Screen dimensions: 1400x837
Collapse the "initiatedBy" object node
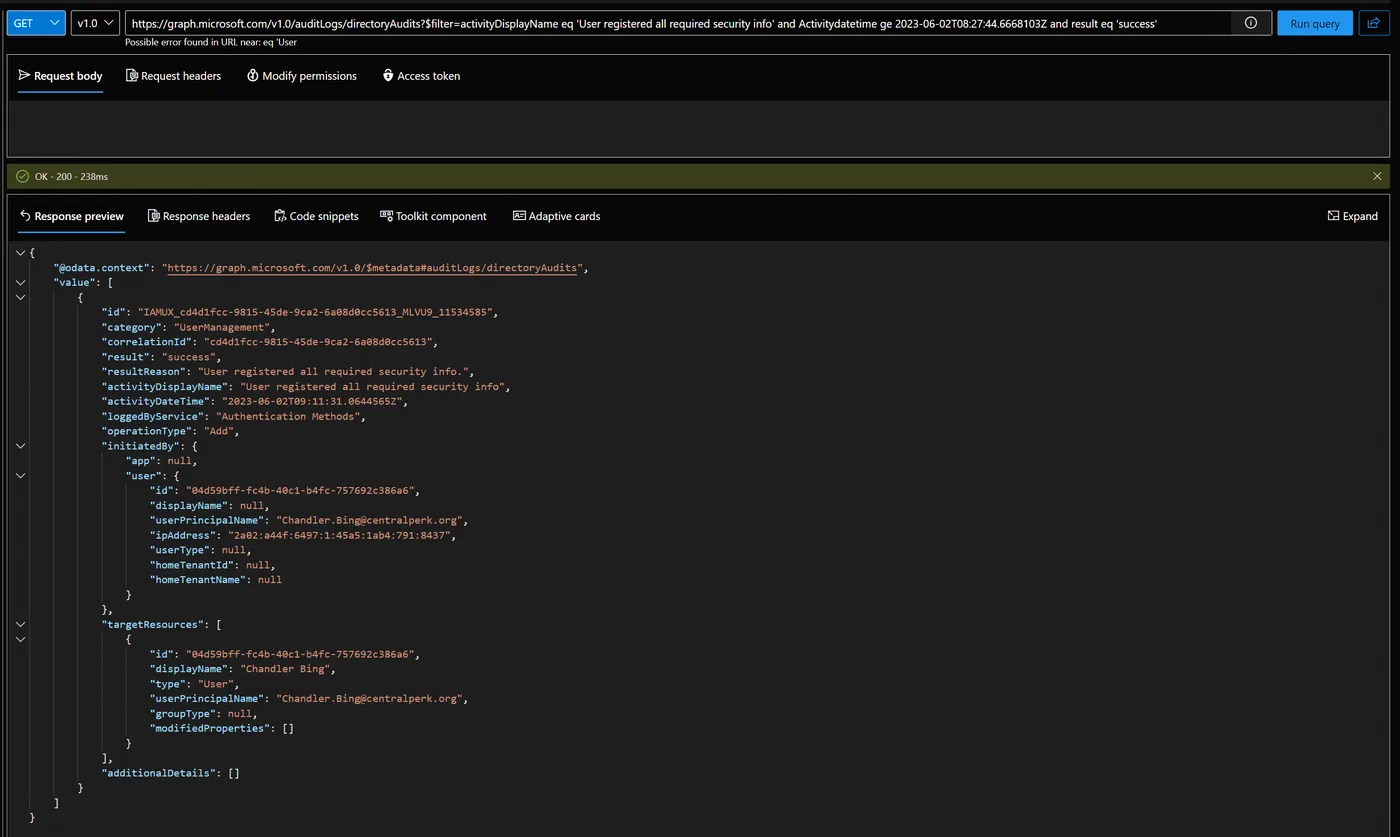[x=20, y=446]
